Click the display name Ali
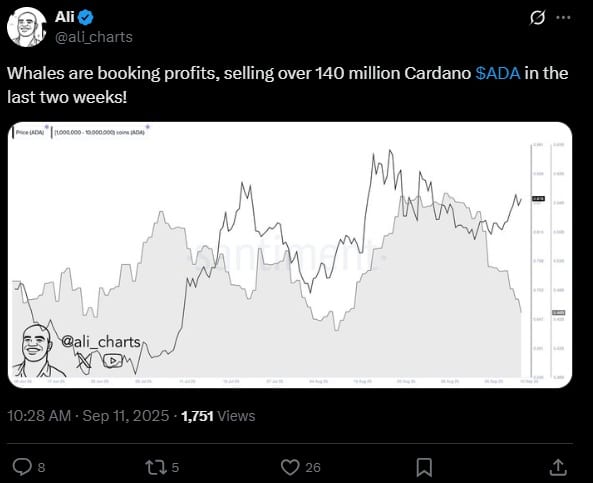Screen dimensions: 593x483 [65, 17]
